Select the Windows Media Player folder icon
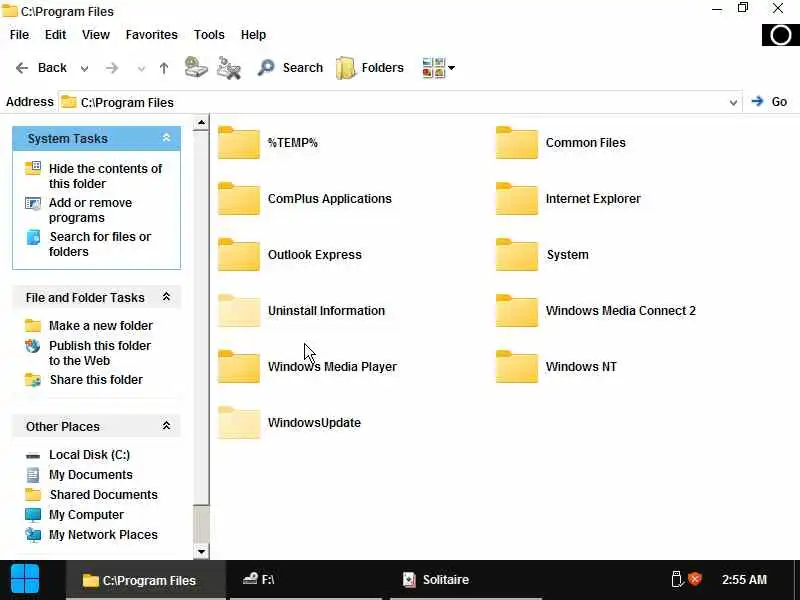This screenshot has height=600, width=800. pos(239,367)
